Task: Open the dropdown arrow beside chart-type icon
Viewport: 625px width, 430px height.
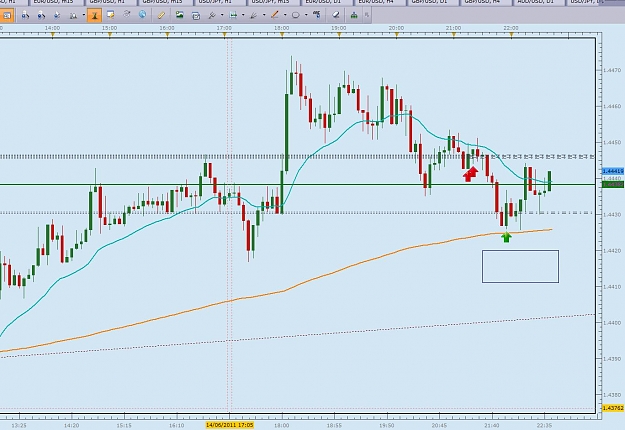Action: [83, 16]
